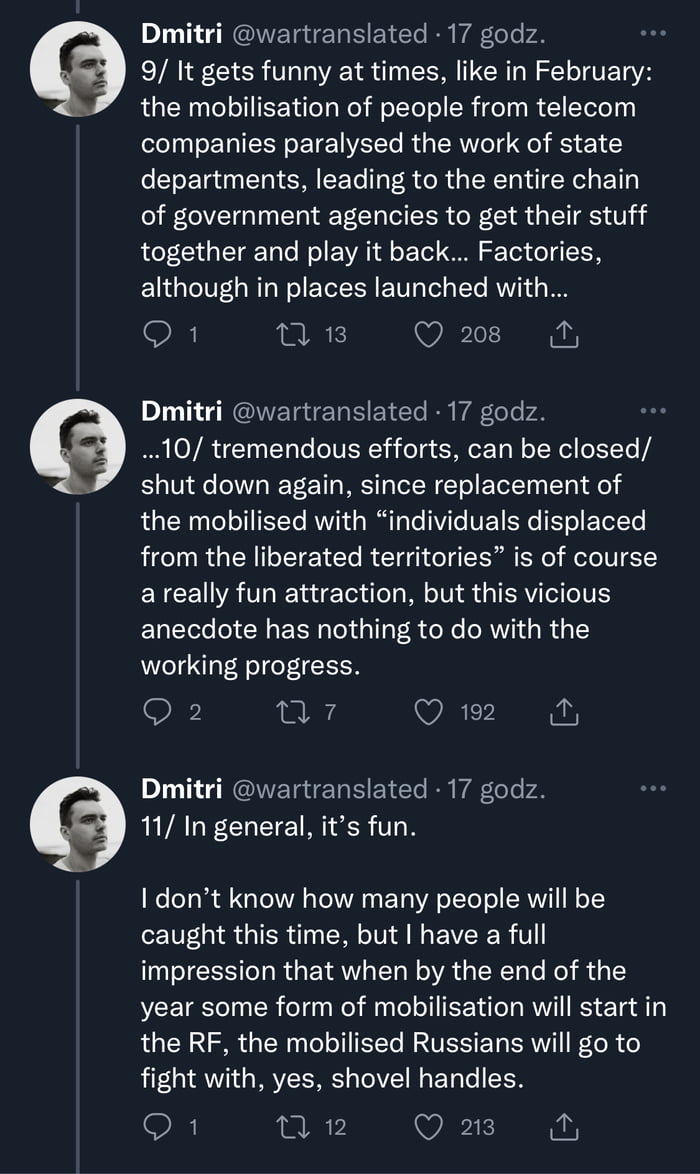This screenshot has height=1174, width=700.
Task: Click @wartranslated handle on the 11/ tweet
Action: tap(329, 789)
